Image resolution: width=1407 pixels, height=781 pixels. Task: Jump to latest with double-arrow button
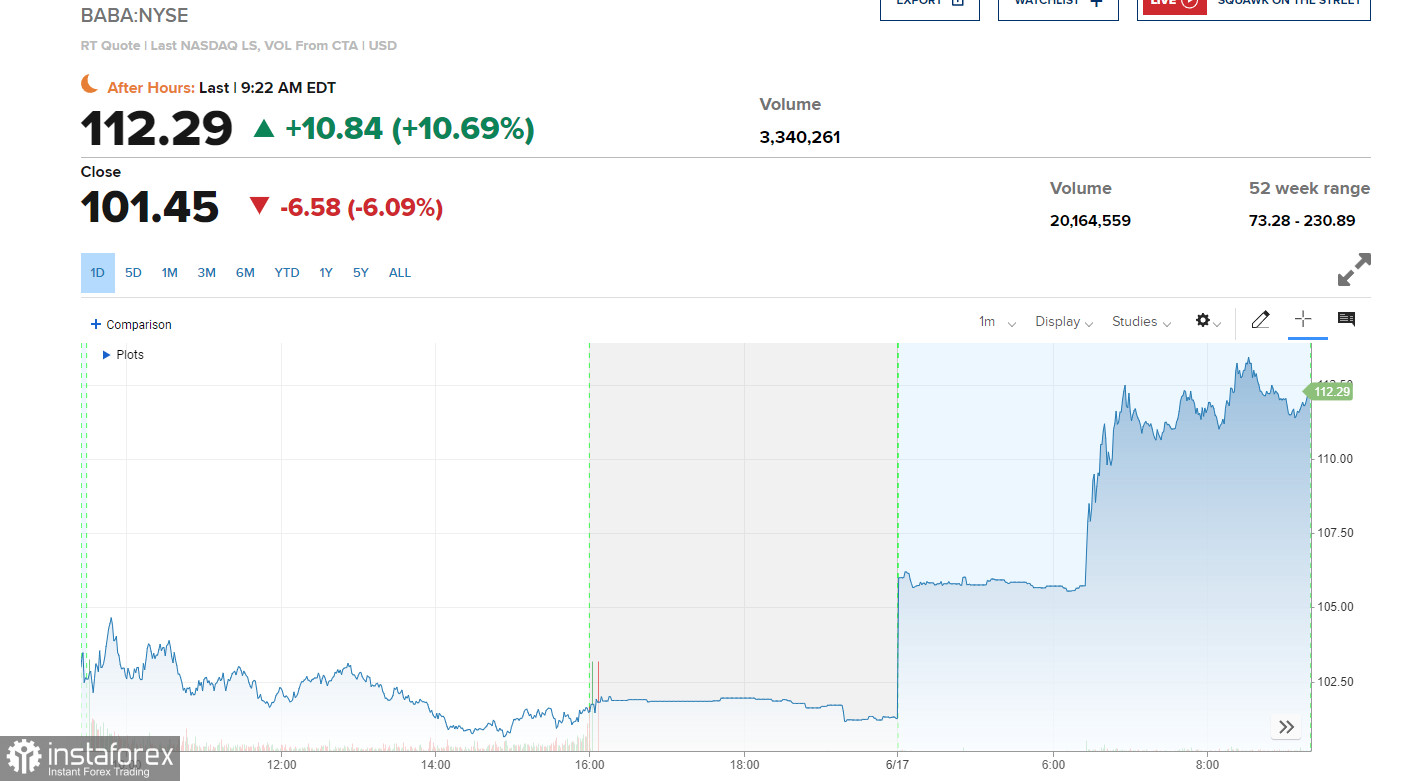point(1286,727)
